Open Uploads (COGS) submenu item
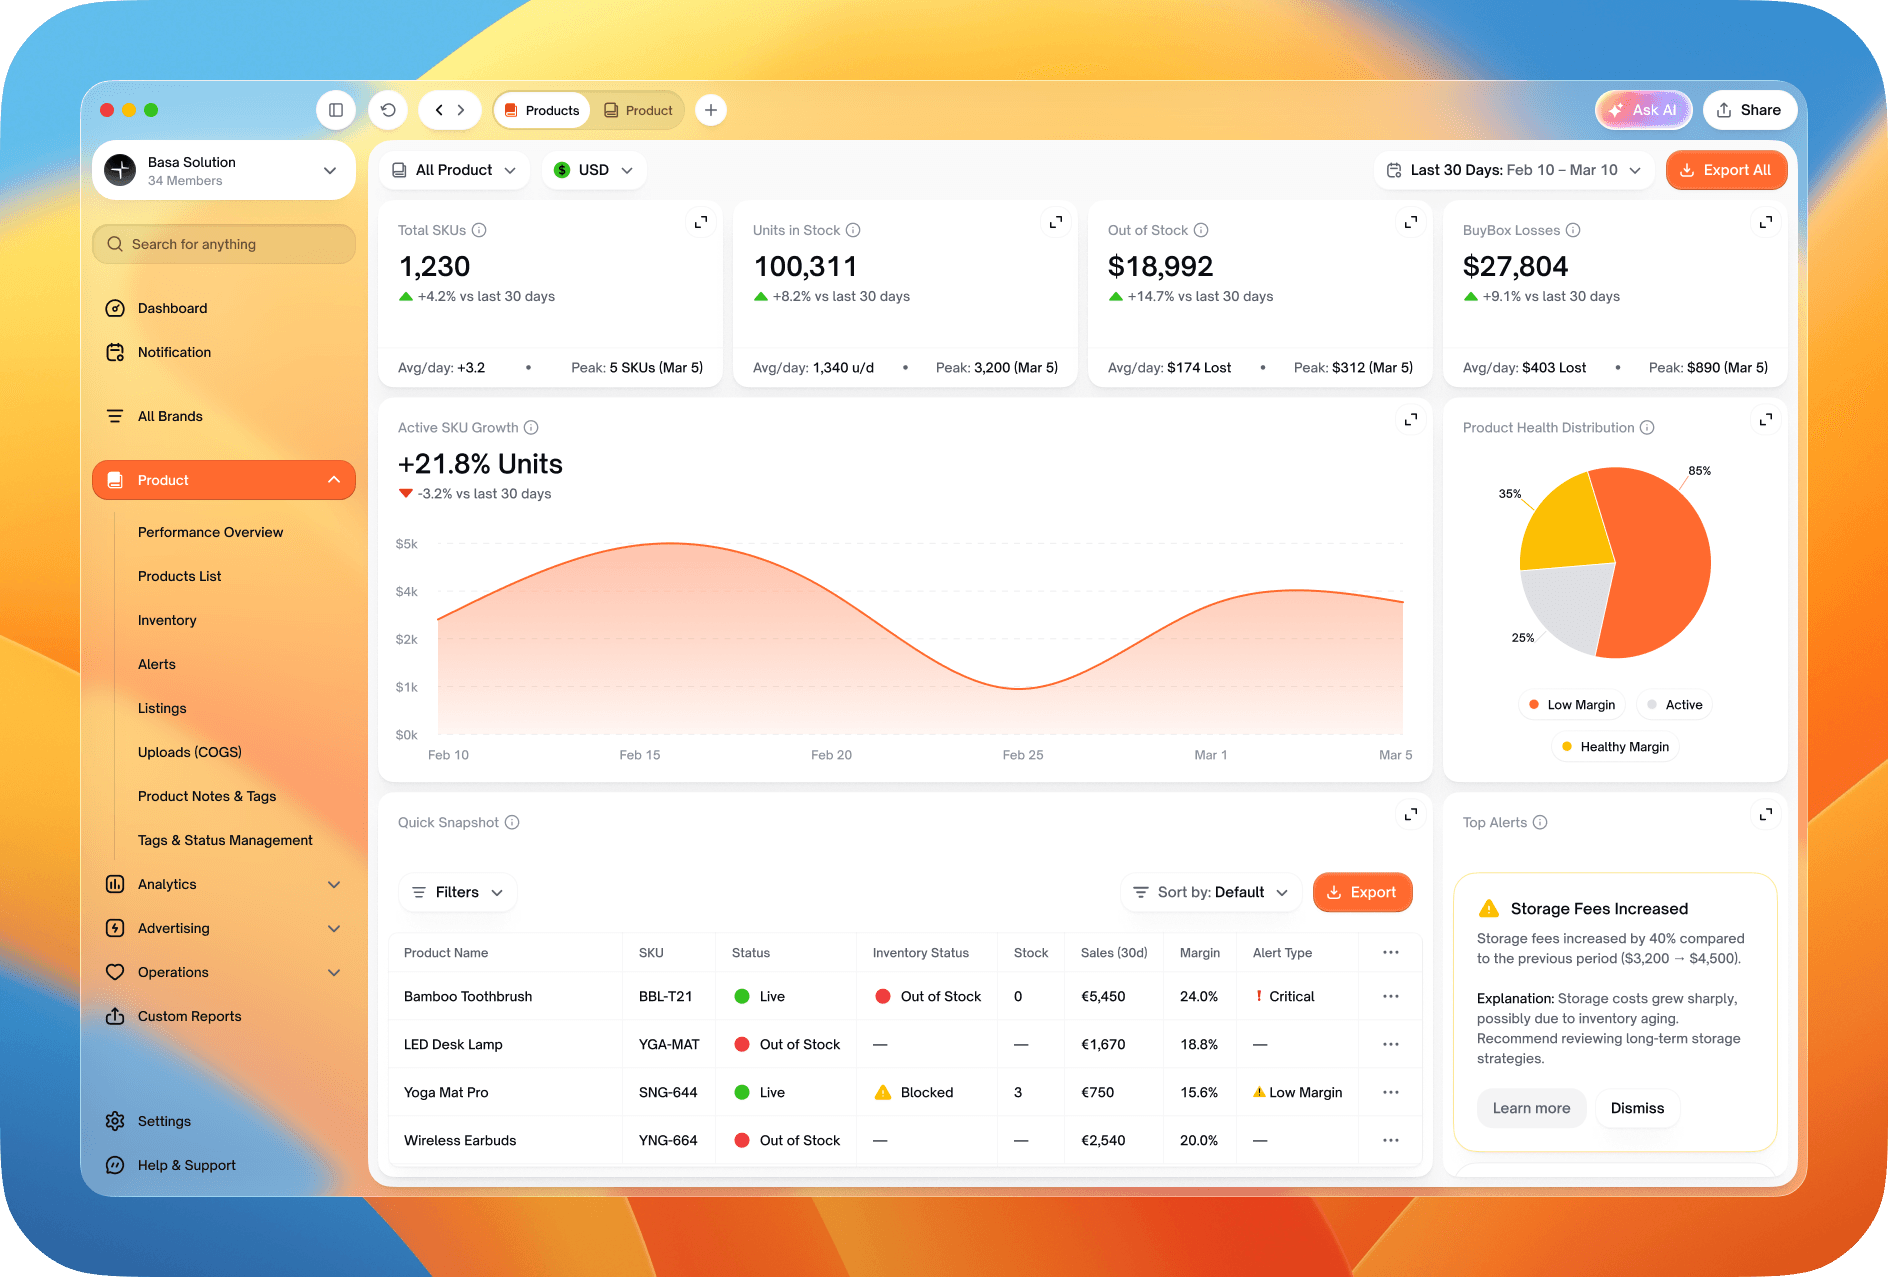This screenshot has height=1277, width=1888. point(190,752)
